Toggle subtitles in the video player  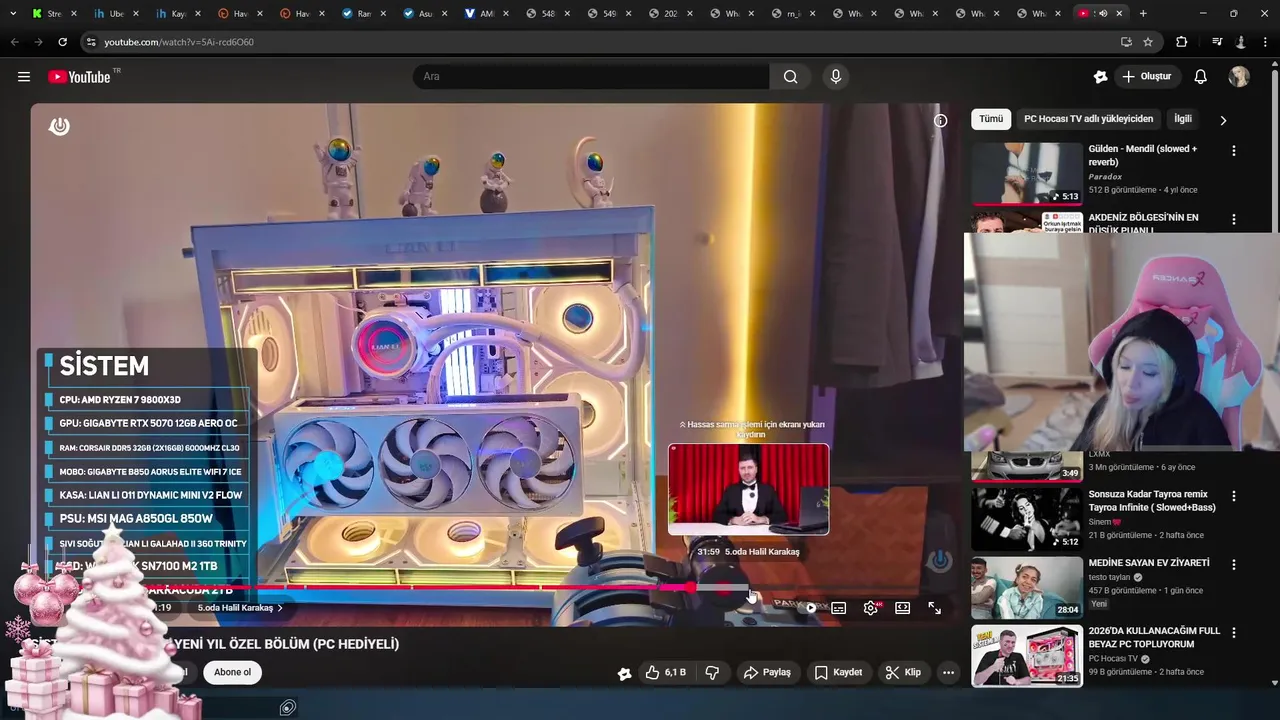tap(839, 608)
